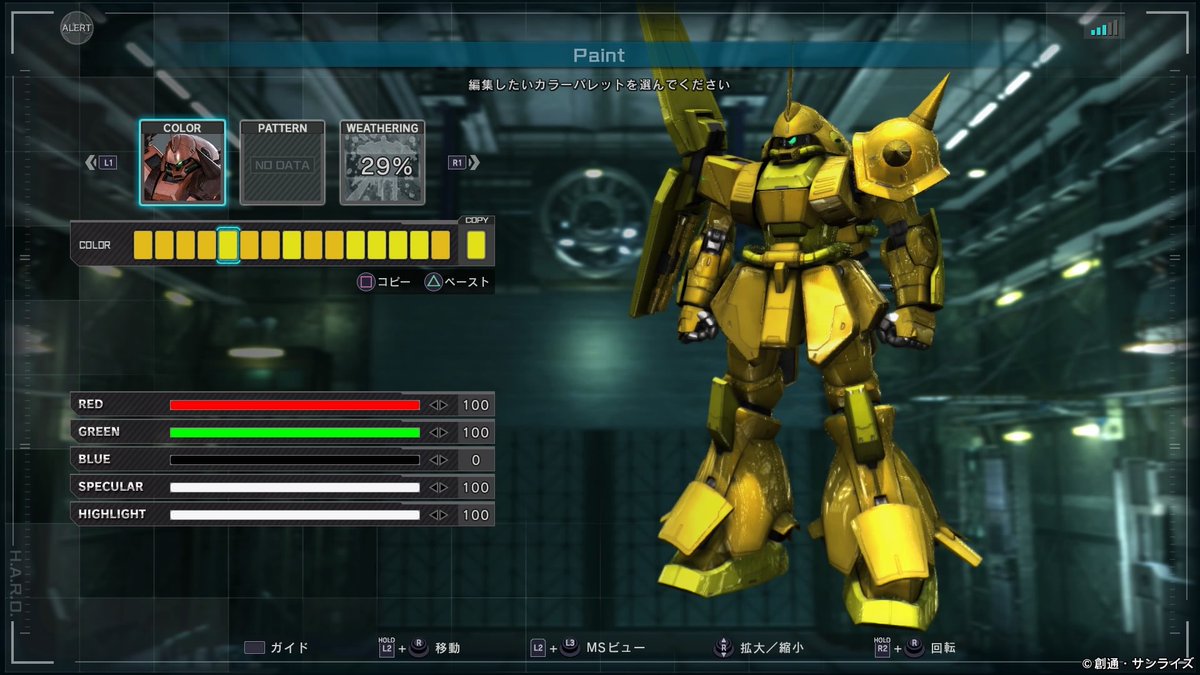Click the RED row label

91,404
